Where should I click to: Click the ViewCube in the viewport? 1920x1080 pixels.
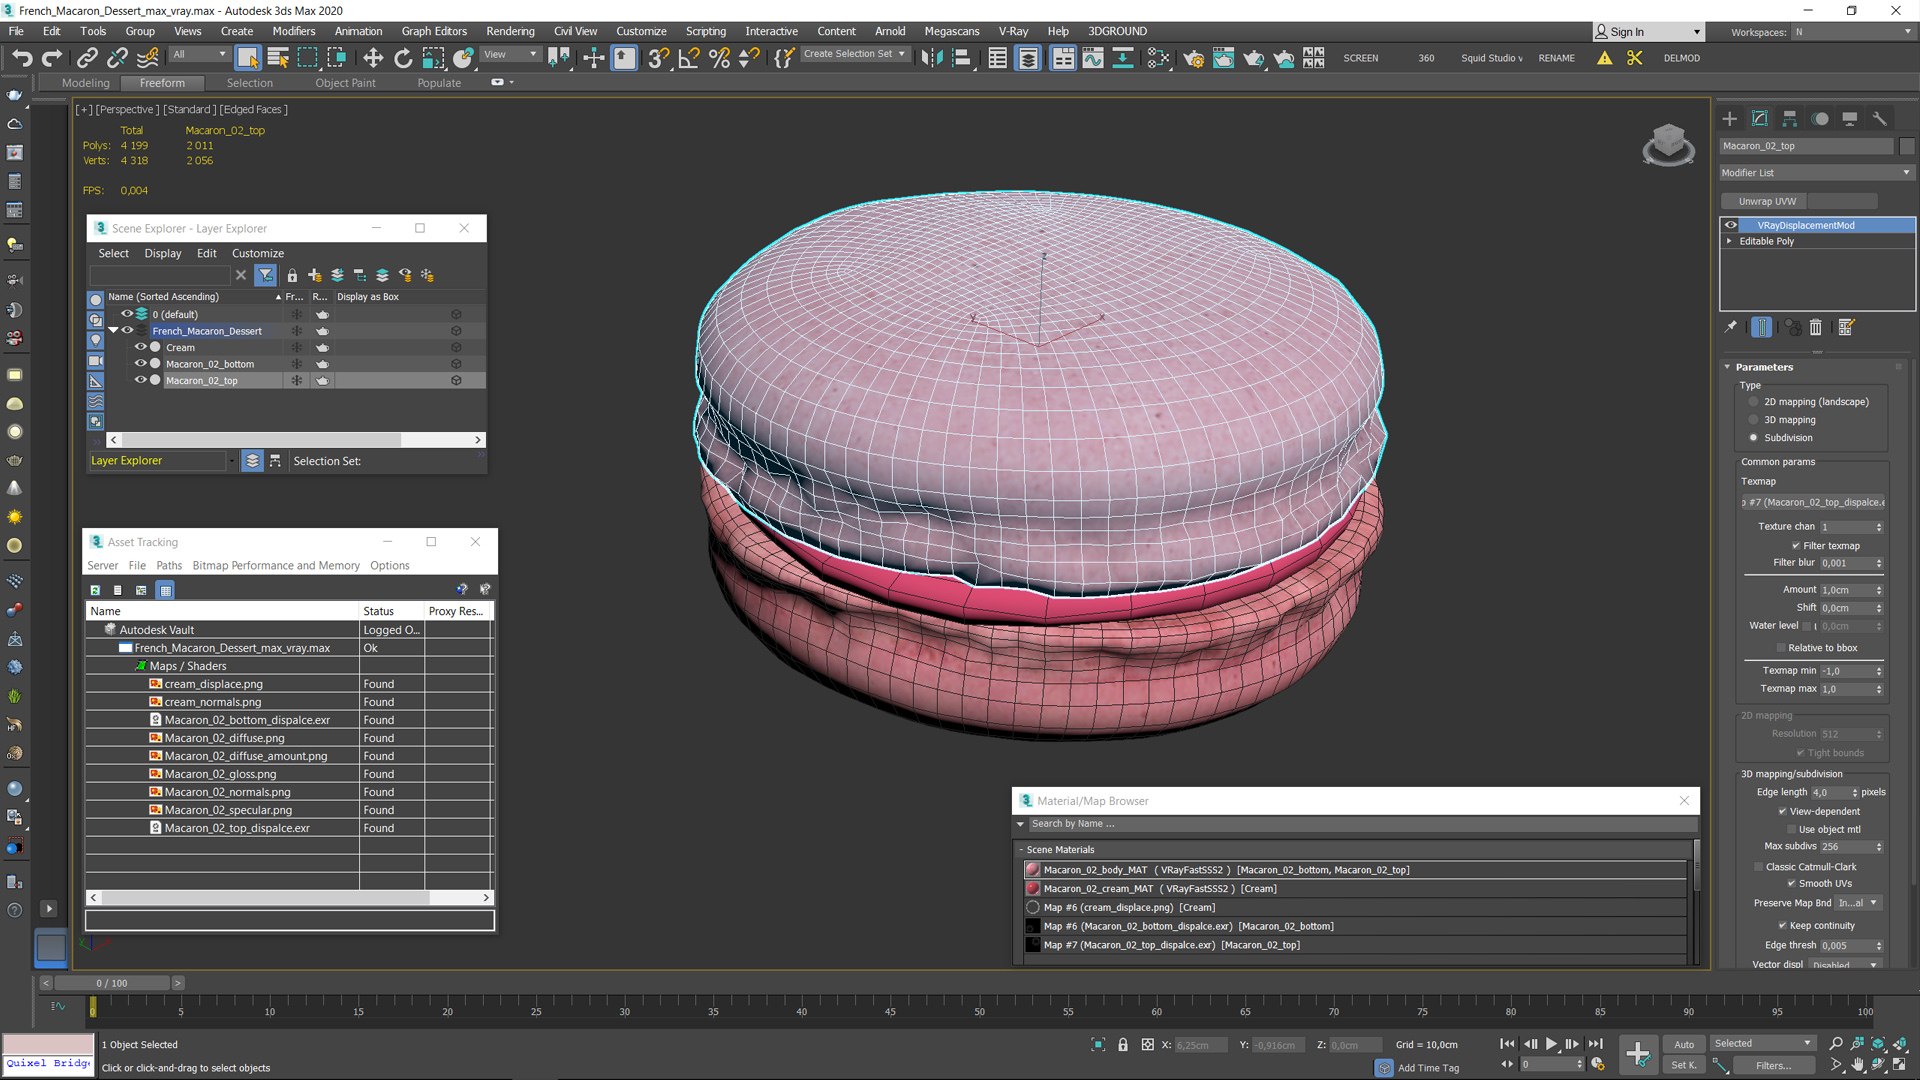1668,144
